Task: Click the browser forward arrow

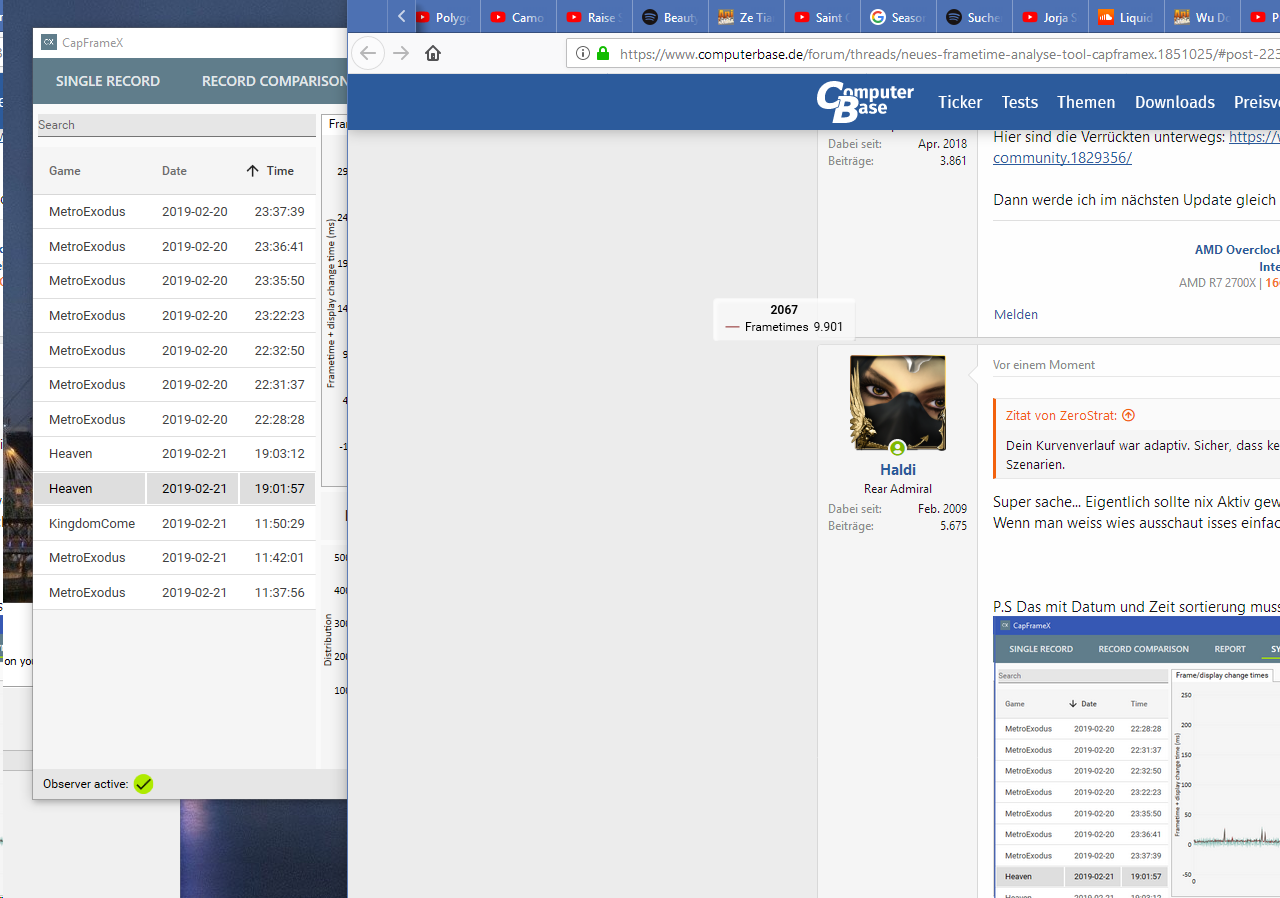Action: pos(401,53)
